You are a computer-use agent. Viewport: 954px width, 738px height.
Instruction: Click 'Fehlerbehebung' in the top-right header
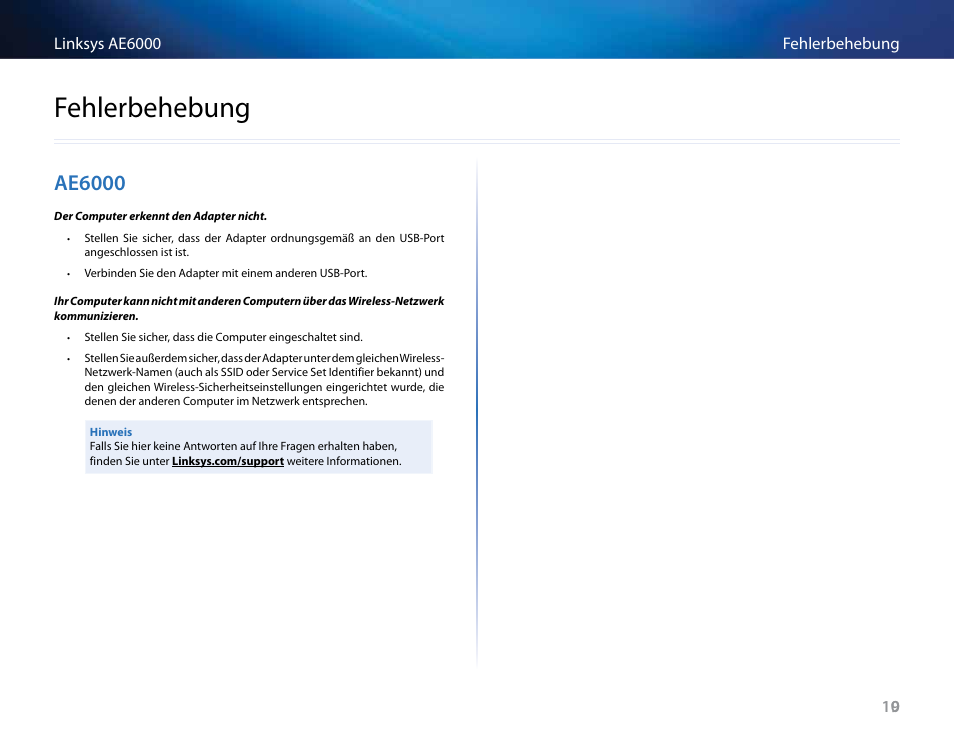(x=840, y=44)
